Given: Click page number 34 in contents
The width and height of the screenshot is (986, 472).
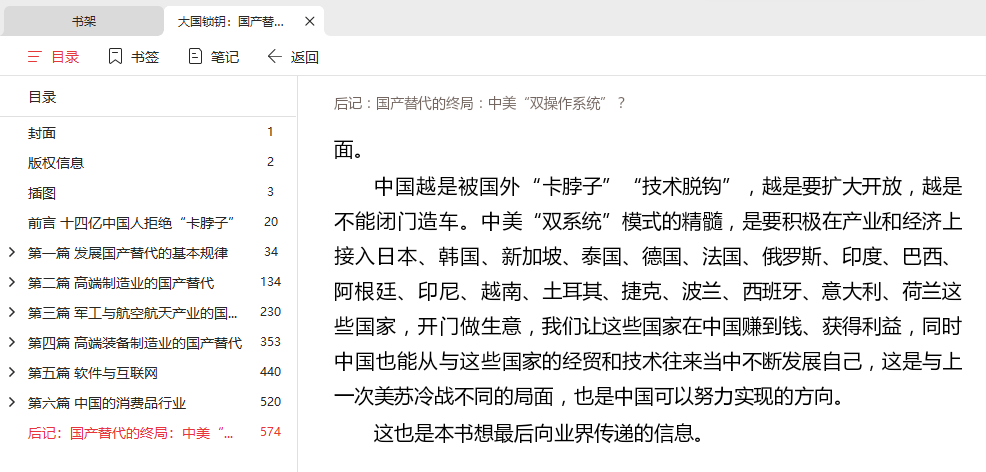Looking at the screenshot, I should (x=271, y=251).
